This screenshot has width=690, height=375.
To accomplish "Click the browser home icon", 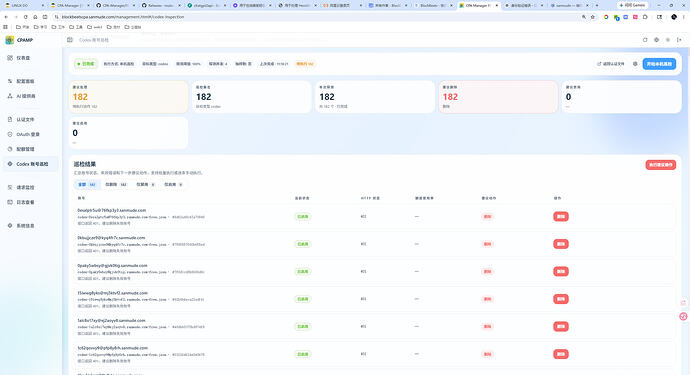I will tap(35, 17).
